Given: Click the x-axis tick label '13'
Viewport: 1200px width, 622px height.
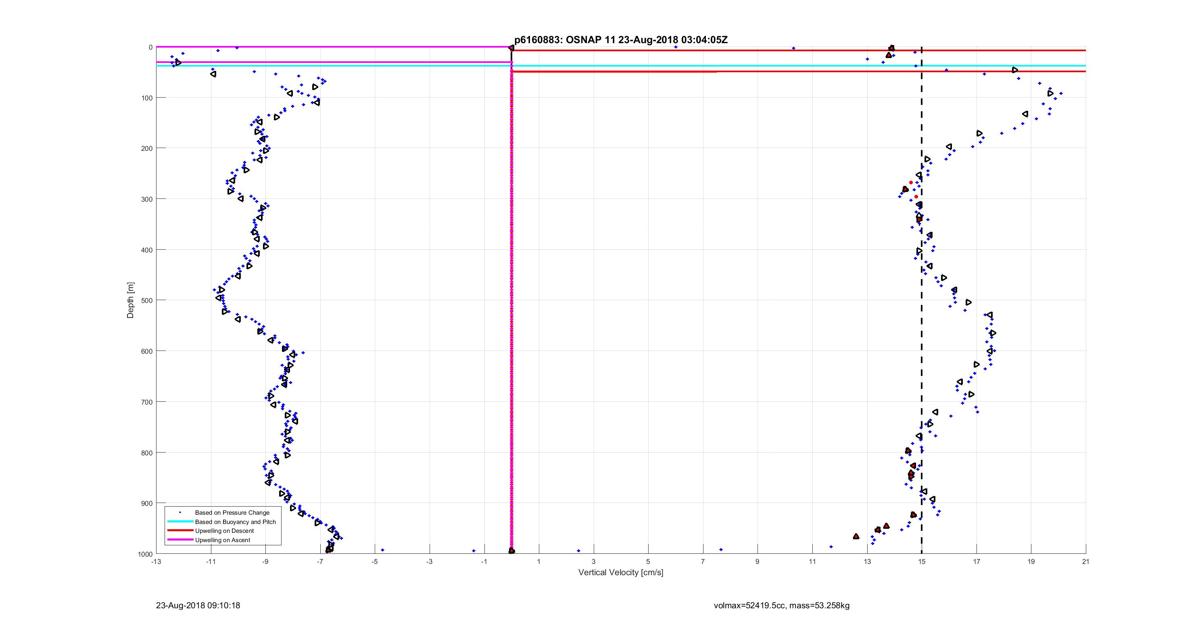Looking at the screenshot, I should click(867, 561).
